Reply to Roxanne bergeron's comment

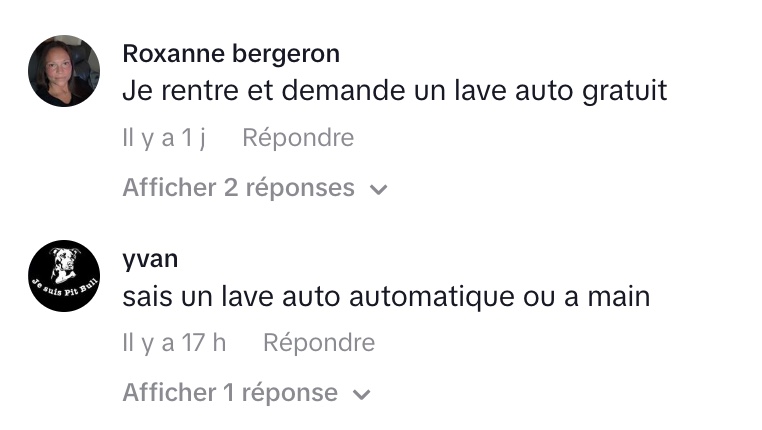[x=298, y=138]
